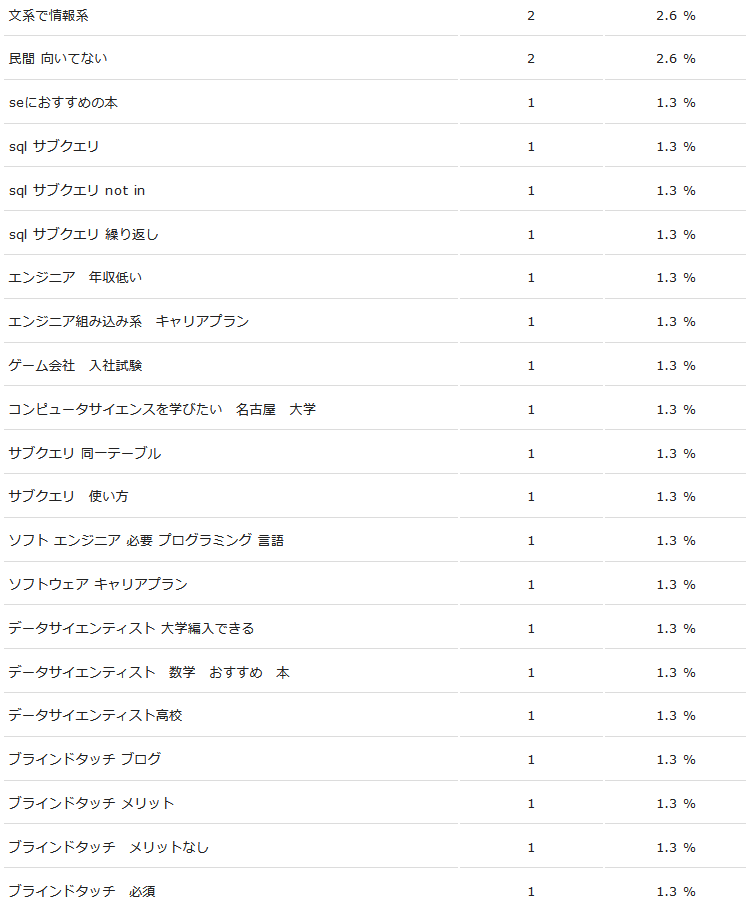
Task: Select 'データサイエンティスト 大学編入できる' keyword
Action: tap(131, 629)
